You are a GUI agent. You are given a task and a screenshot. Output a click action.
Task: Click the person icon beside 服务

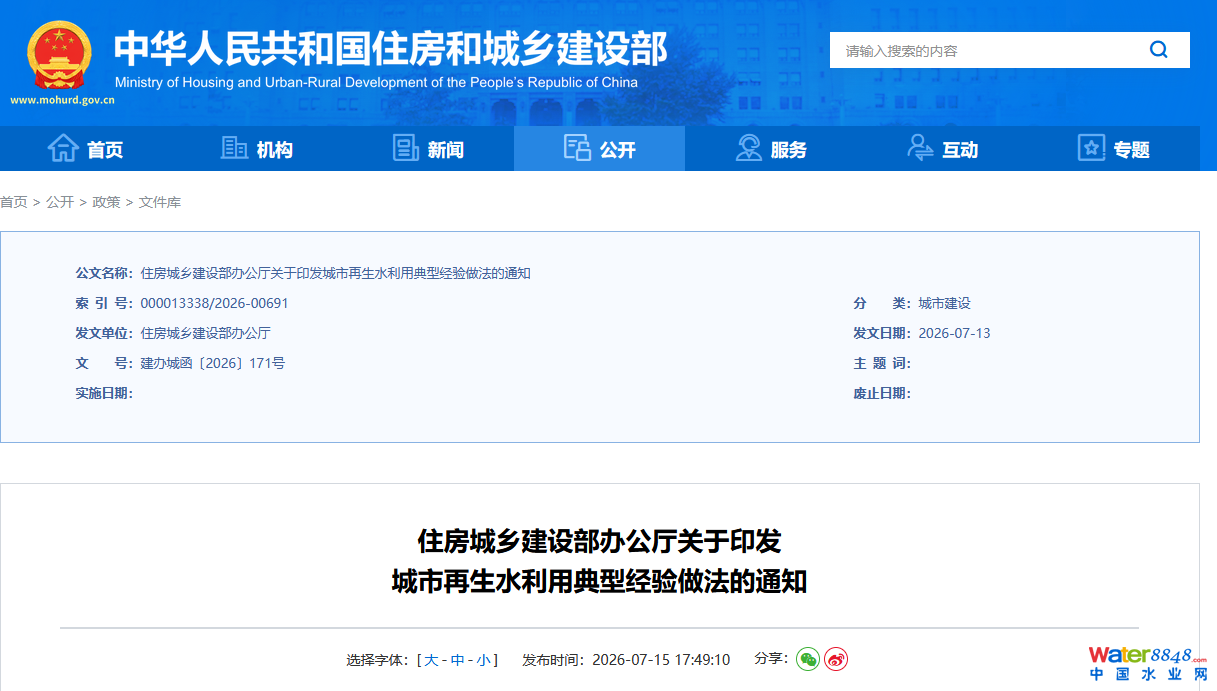[748, 148]
